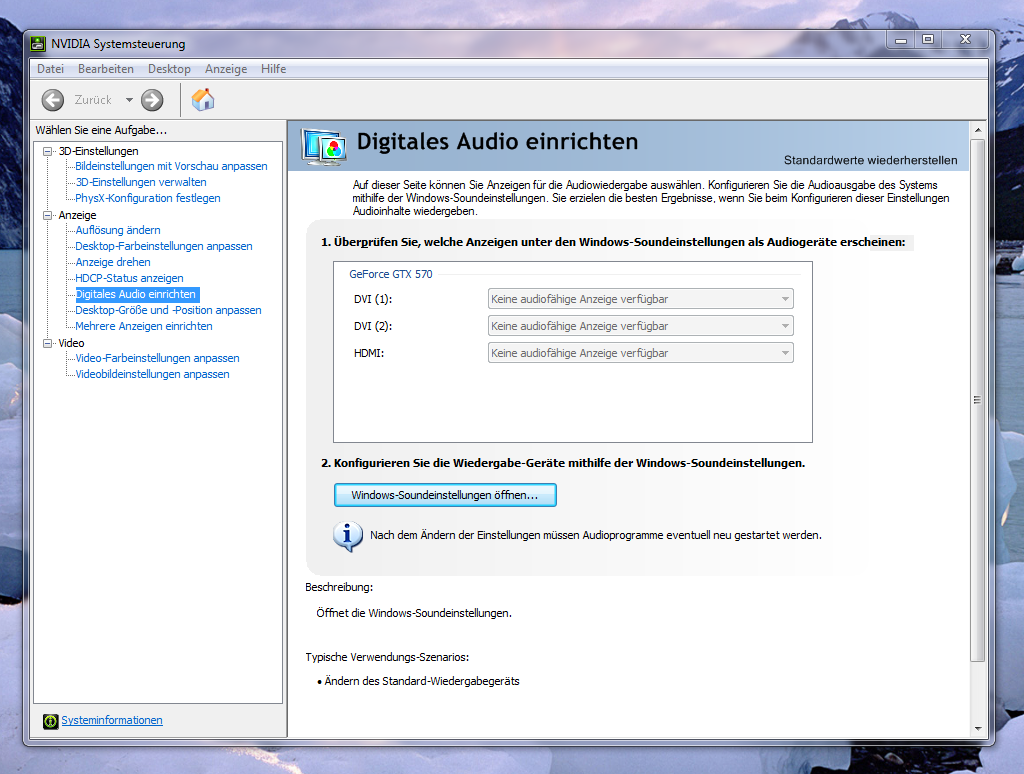Screen dimensions: 1024x774
Task: Click the Anzeige category label in tree
Action: click(77, 216)
